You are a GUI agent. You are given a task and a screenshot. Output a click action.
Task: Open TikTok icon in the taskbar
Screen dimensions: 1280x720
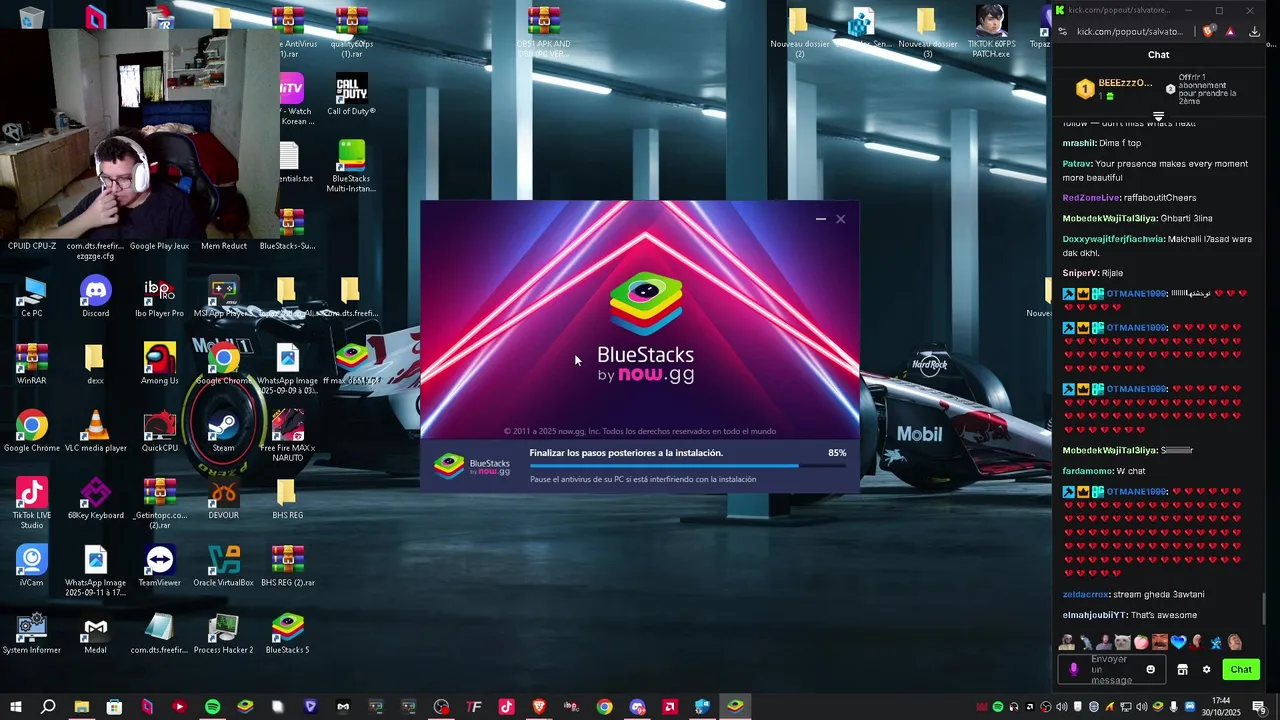tap(506, 707)
